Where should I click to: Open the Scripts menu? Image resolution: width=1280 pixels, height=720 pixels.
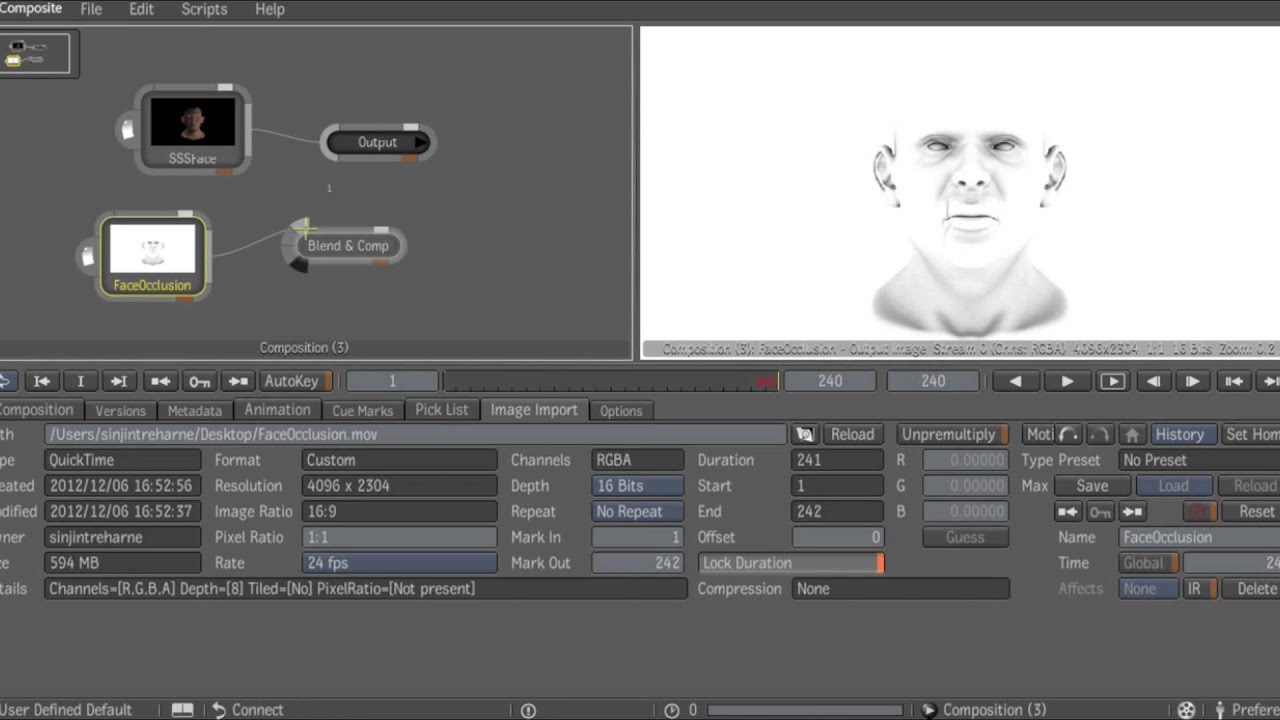click(x=204, y=9)
